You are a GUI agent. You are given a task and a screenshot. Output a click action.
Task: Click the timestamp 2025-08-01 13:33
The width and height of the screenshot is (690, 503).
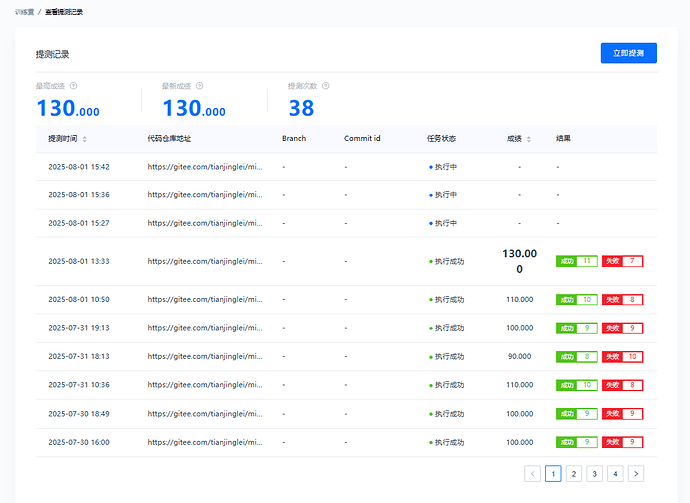pos(79,261)
